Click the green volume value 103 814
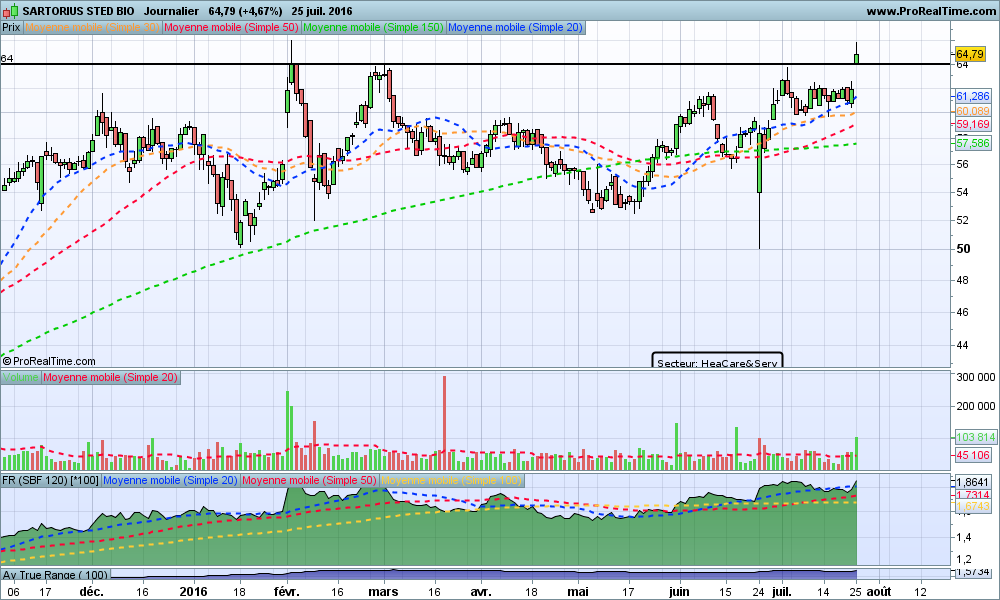 (x=976, y=437)
